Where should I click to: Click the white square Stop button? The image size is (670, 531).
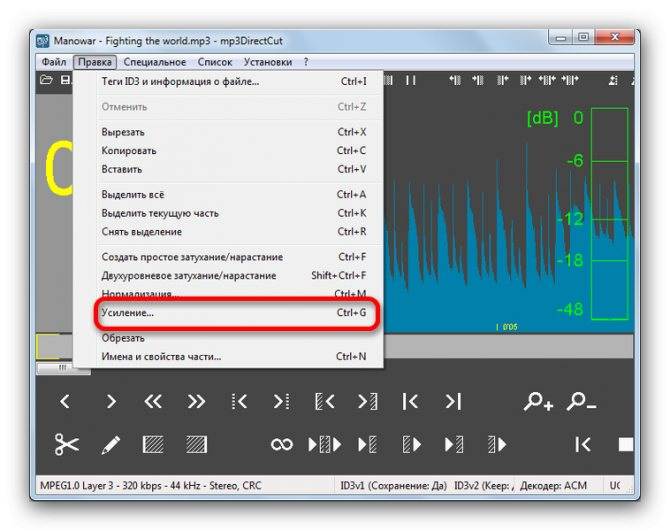coord(626,444)
